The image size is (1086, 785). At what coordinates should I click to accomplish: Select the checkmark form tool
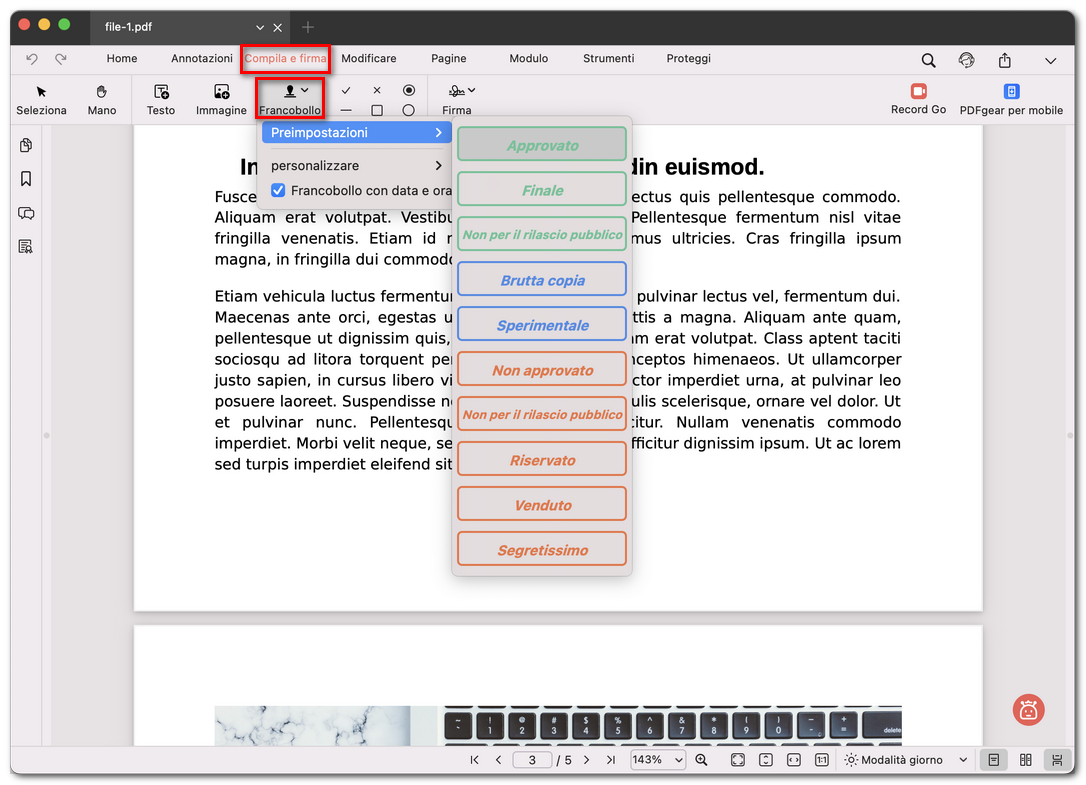tap(346, 90)
